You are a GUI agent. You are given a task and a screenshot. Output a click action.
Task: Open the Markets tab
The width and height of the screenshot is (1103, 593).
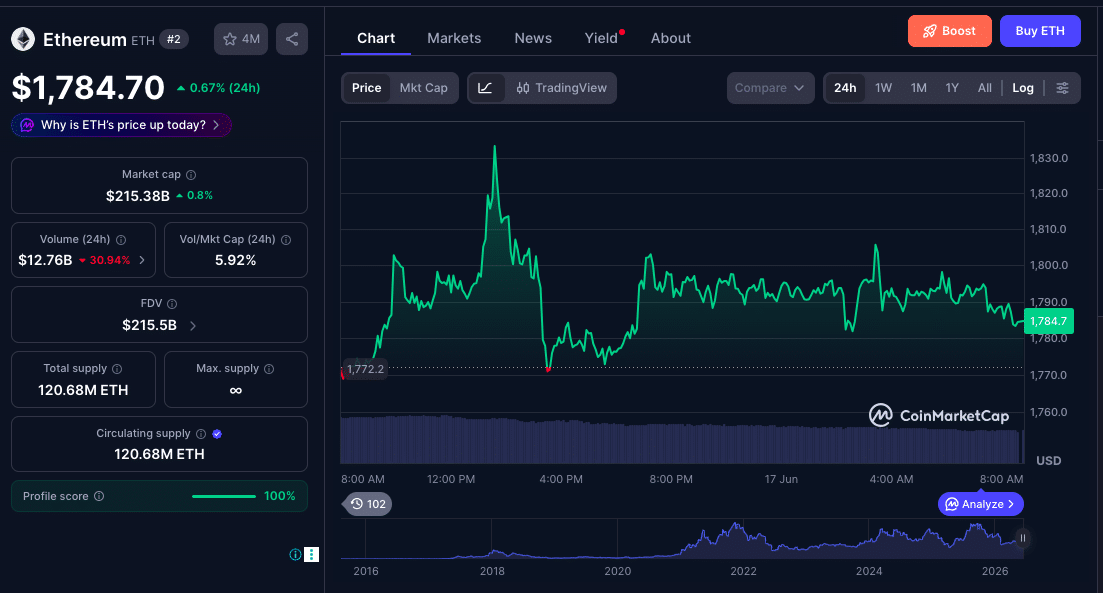[454, 39]
